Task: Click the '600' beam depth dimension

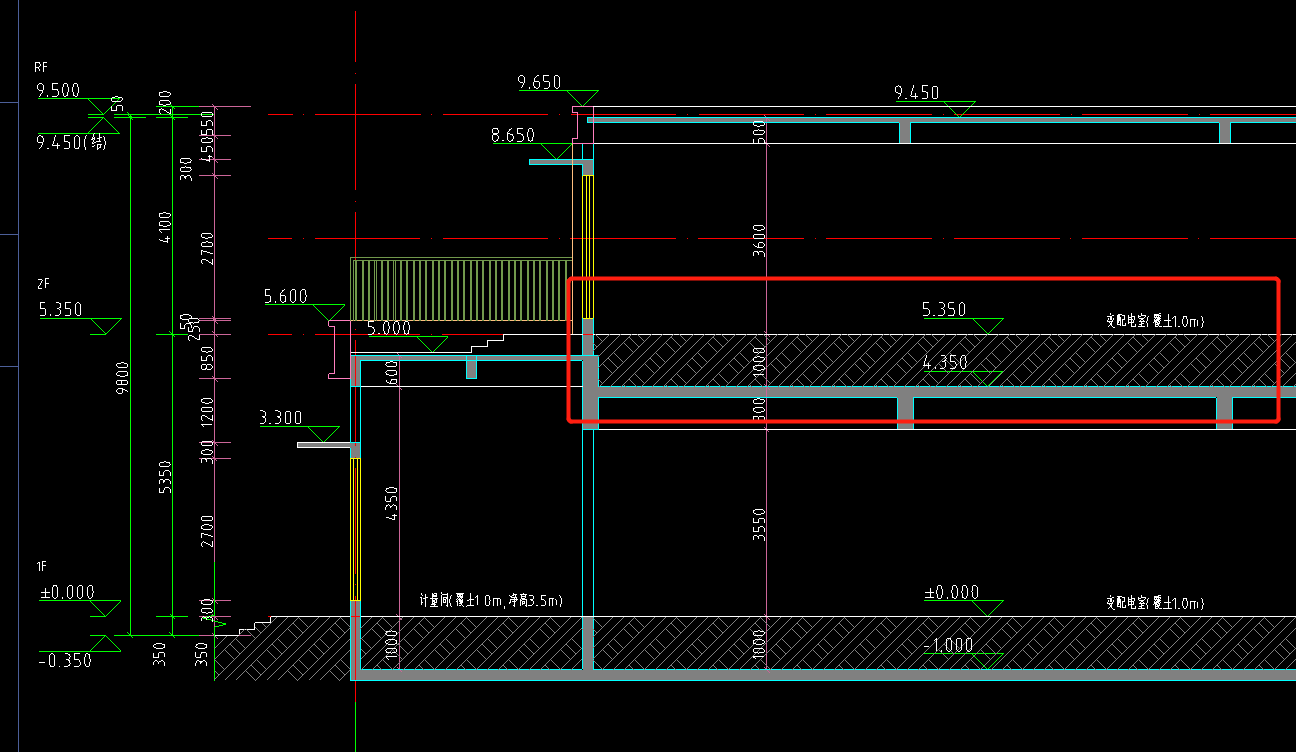Action: click(392, 371)
